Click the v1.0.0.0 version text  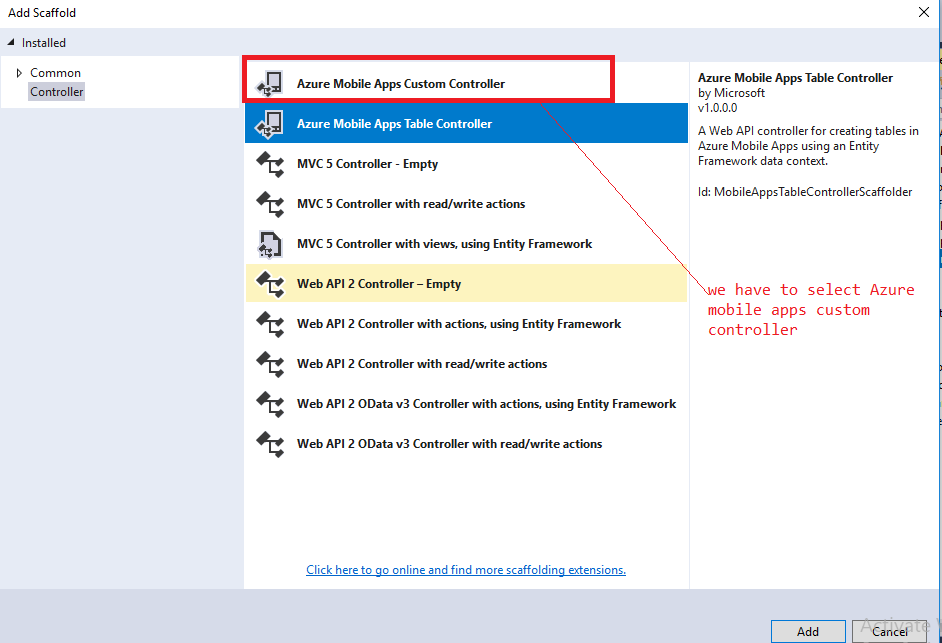click(717, 108)
